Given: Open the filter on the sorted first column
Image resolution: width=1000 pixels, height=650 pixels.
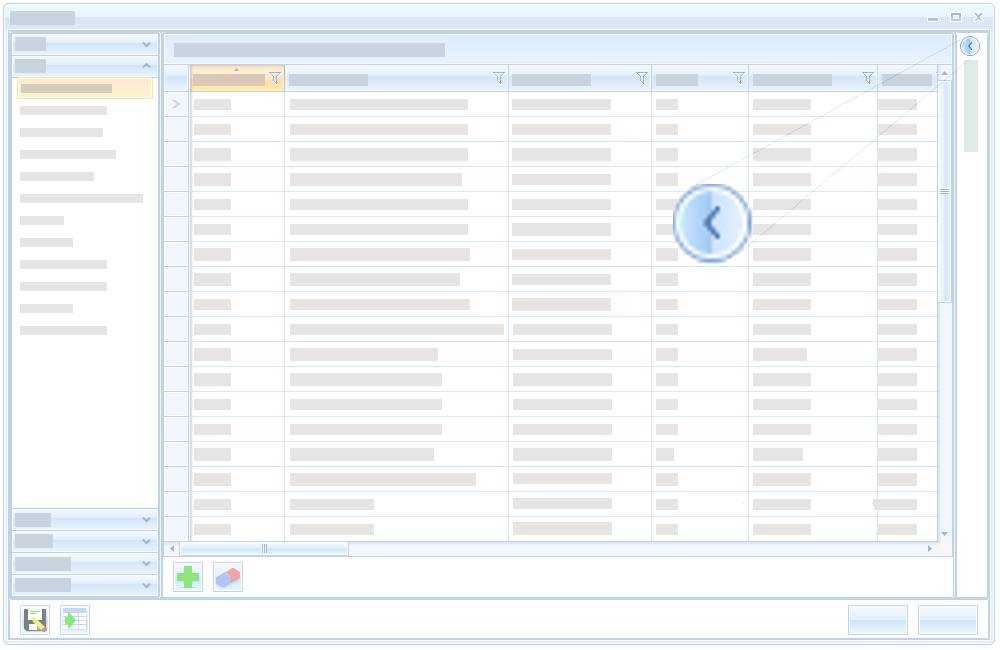Looking at the screenshot, I should 275,79.
